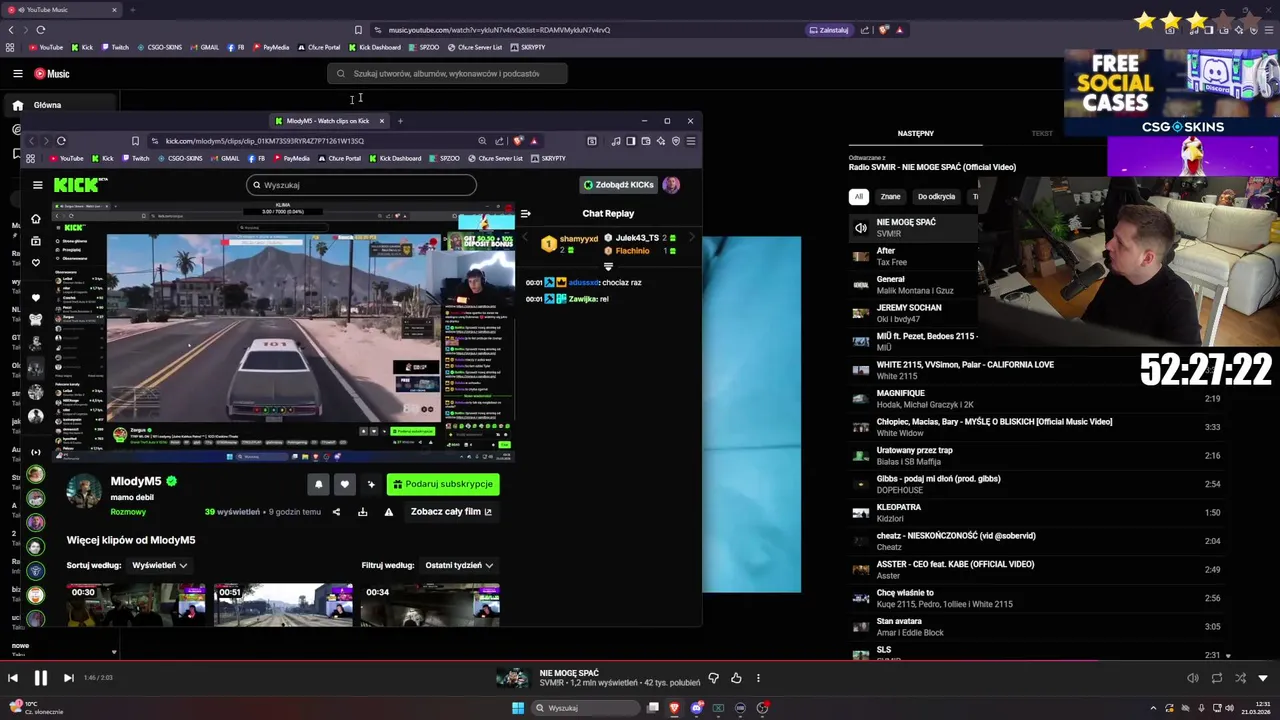Click the YouTube Music logo
Viewport: 1280px width, 720px height.
pos(52,73)
